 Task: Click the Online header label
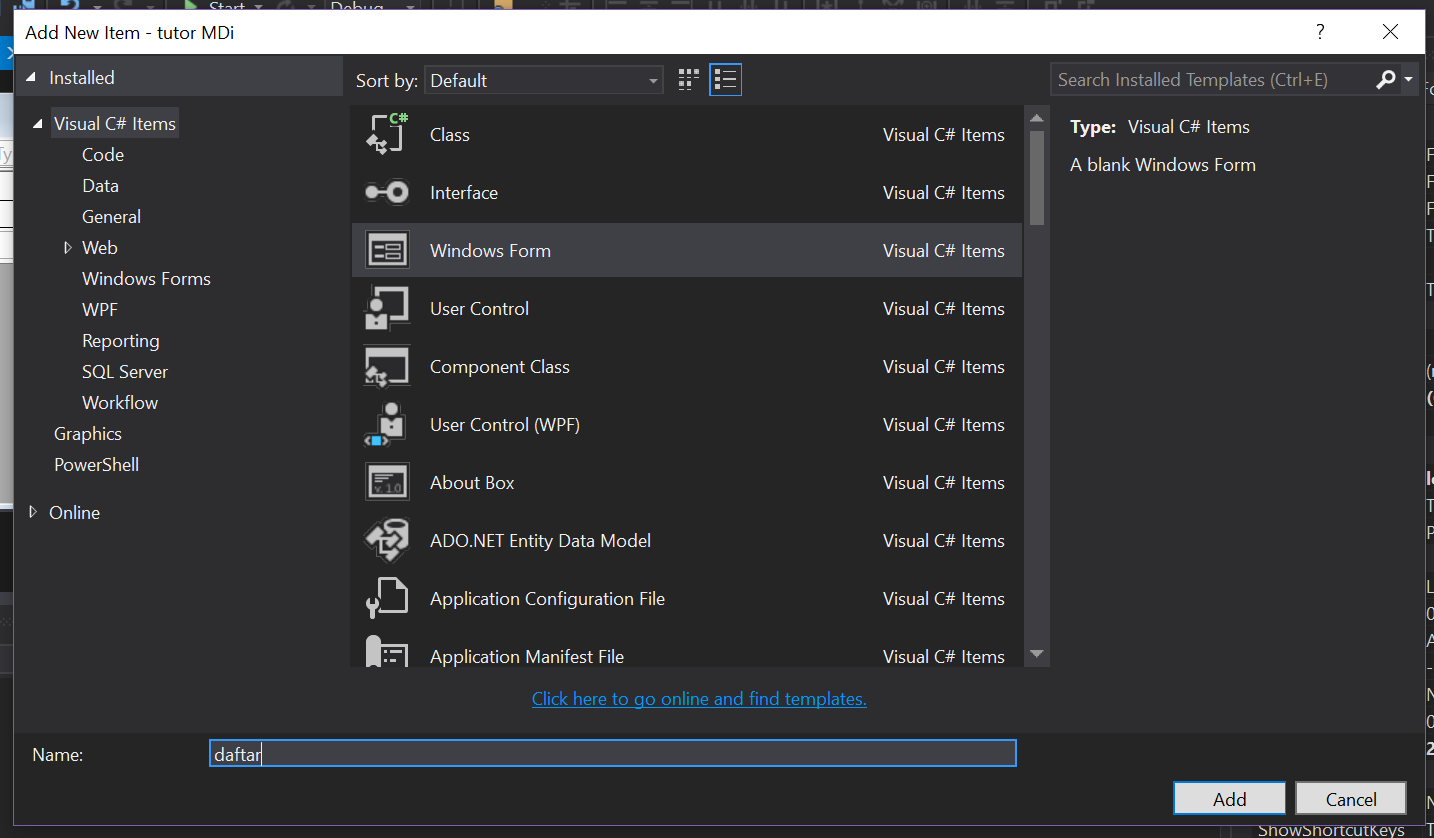point(75,512)
